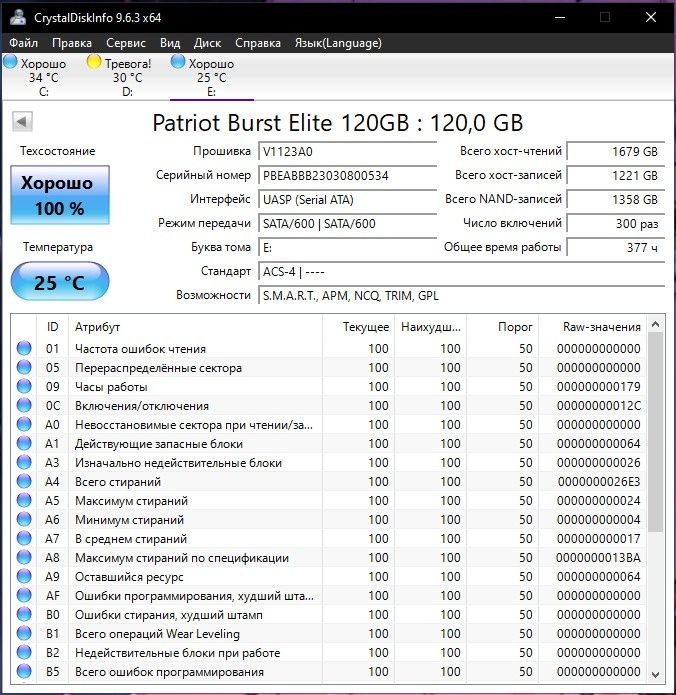Click status orb of attribute A7 row

point(24,539)
